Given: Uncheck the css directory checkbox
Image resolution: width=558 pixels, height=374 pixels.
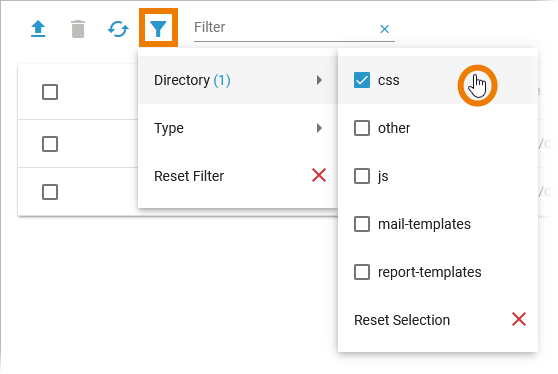Looking at the screenshot, I should click(x=362, y=80).
